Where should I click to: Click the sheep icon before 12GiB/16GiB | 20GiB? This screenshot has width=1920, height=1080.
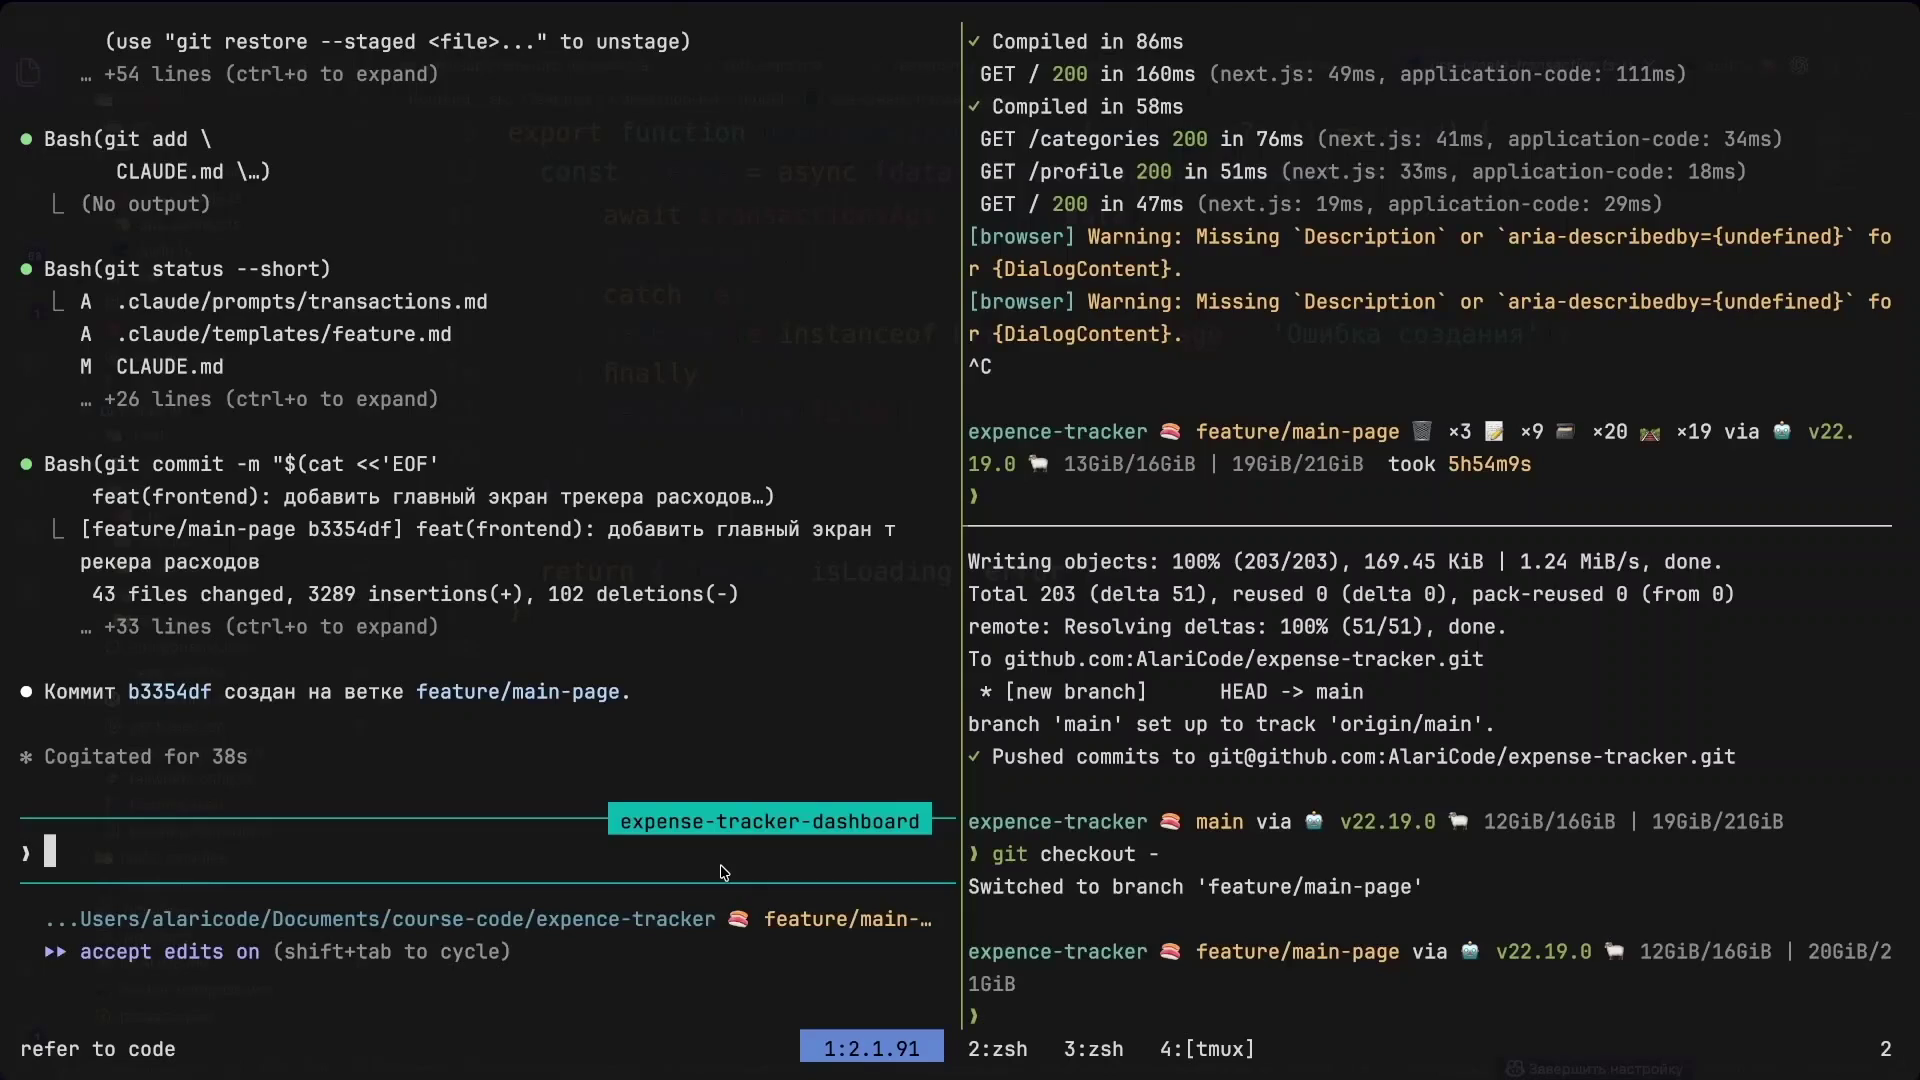coord(1614,951)
